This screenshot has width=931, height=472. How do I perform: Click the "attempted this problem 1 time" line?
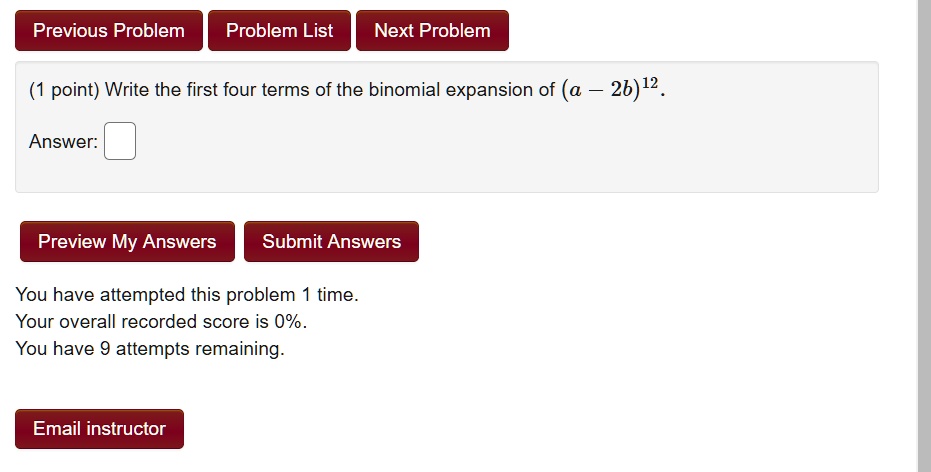(x=187, y=294)
